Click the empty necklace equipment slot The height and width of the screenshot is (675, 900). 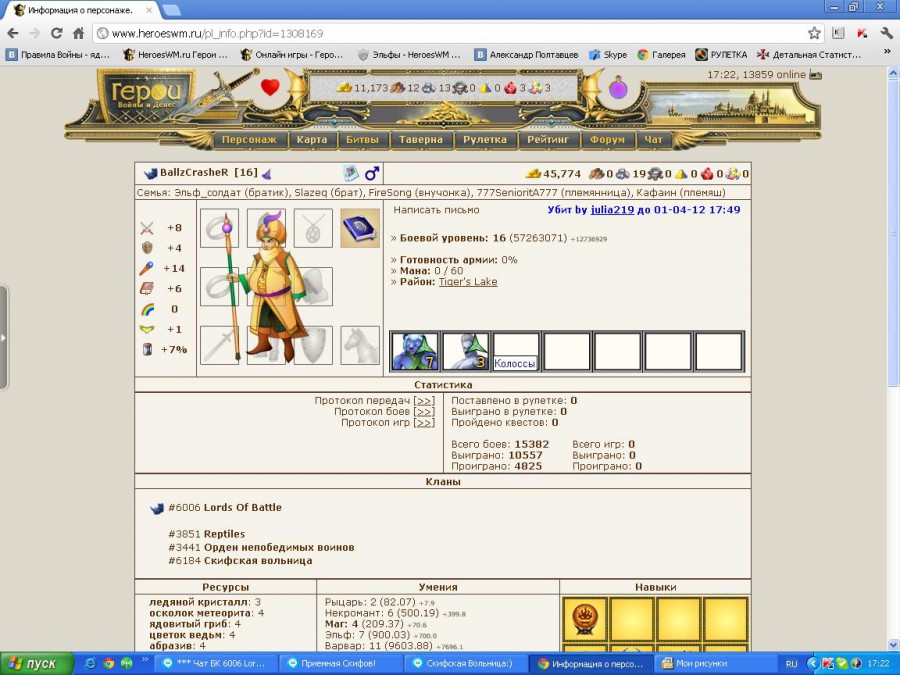click(313, 228)
